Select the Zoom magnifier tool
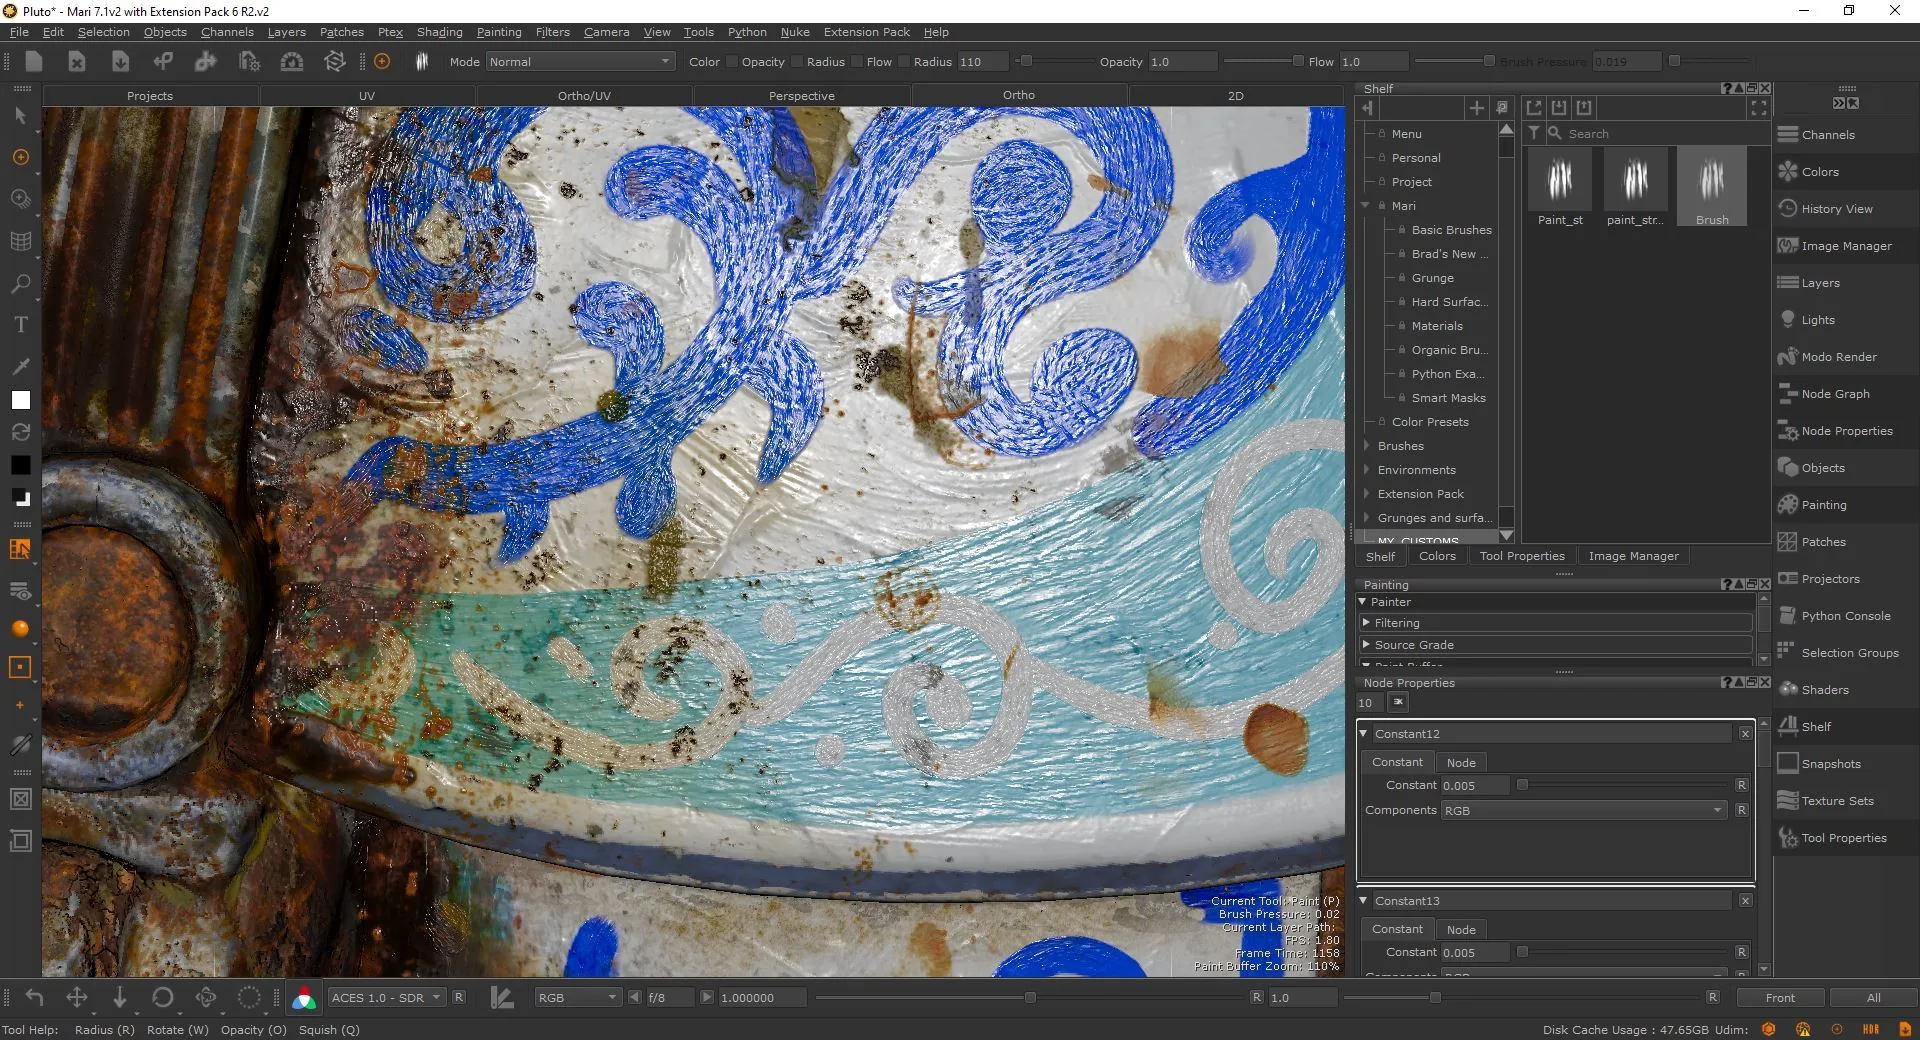This screenshot has height=1040, width=1920. (20, 284)
